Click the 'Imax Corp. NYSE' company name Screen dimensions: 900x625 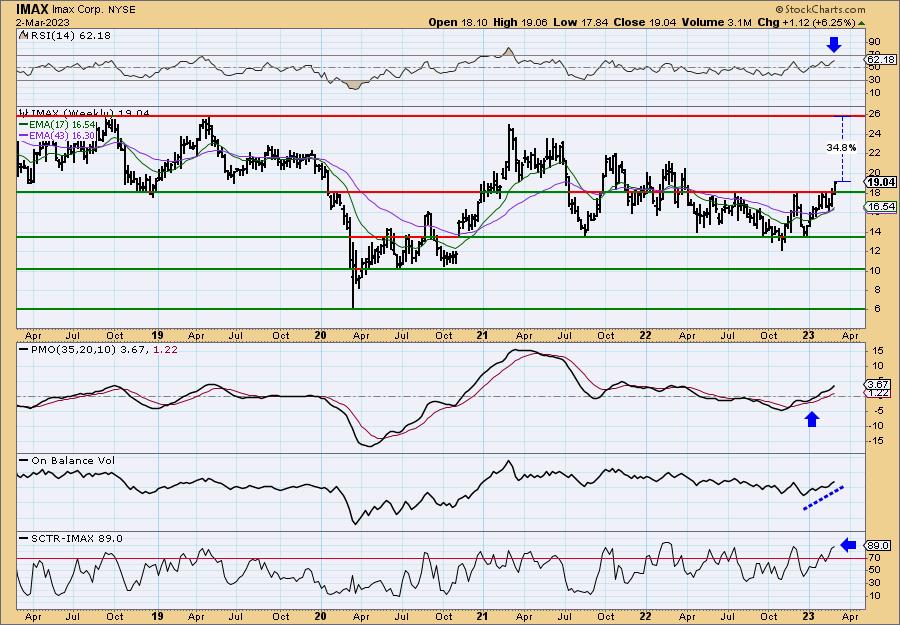(x=93, y=10)
